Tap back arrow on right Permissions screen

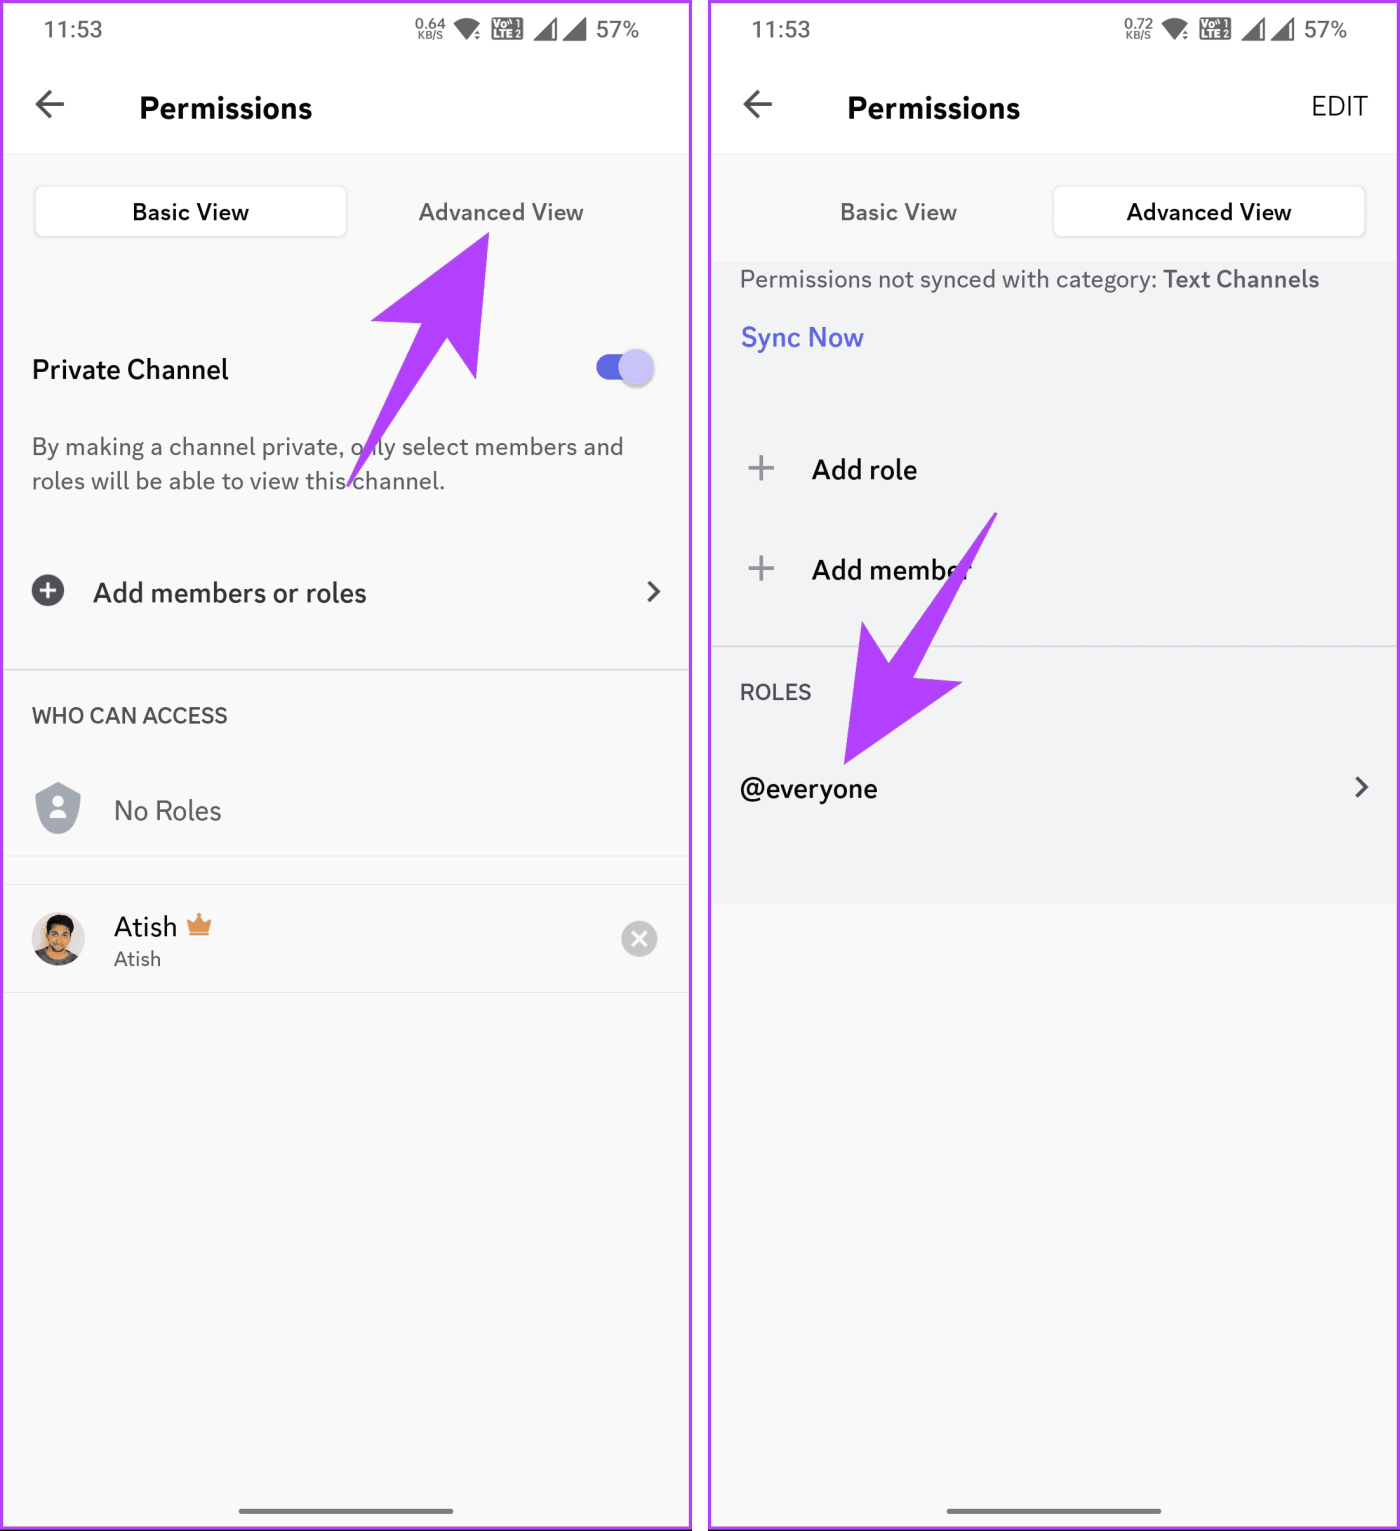(758, 104)
